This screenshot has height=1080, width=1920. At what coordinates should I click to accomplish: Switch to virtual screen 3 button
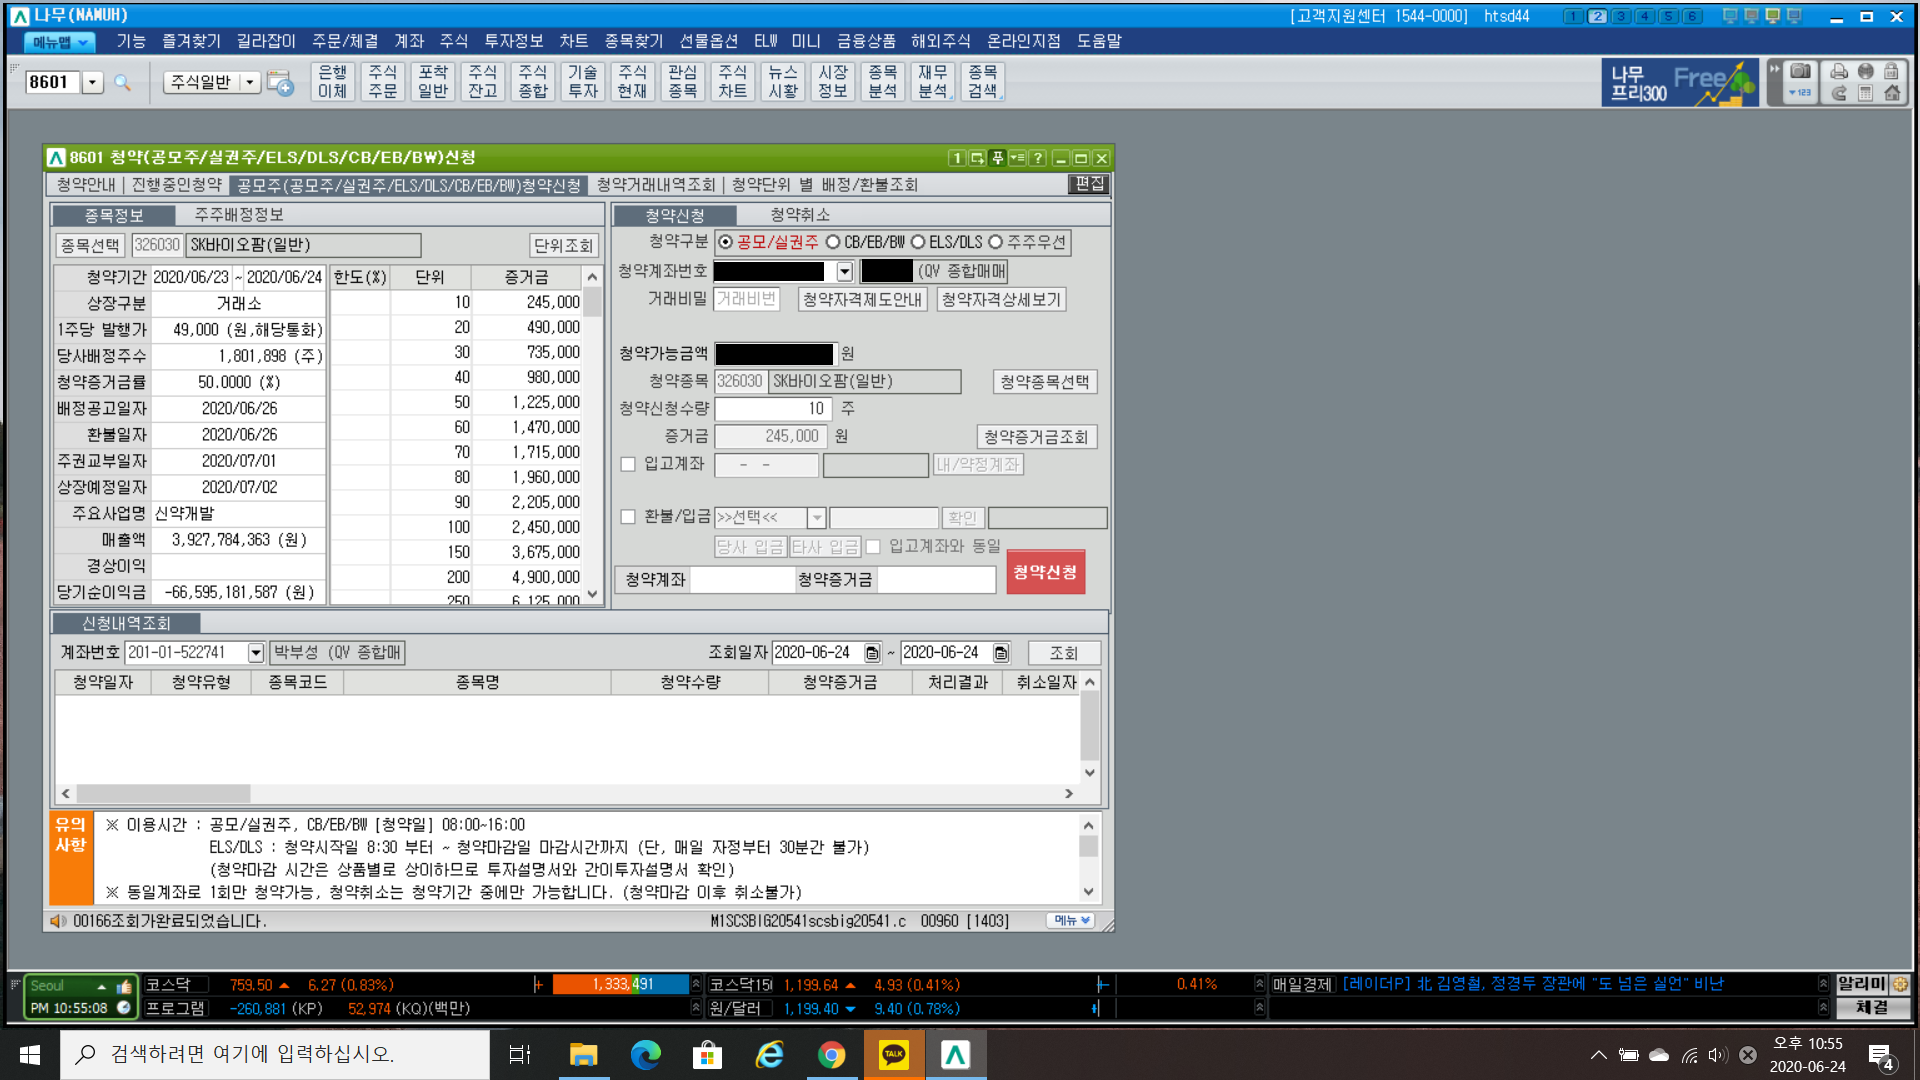(x=1621, y=16)
